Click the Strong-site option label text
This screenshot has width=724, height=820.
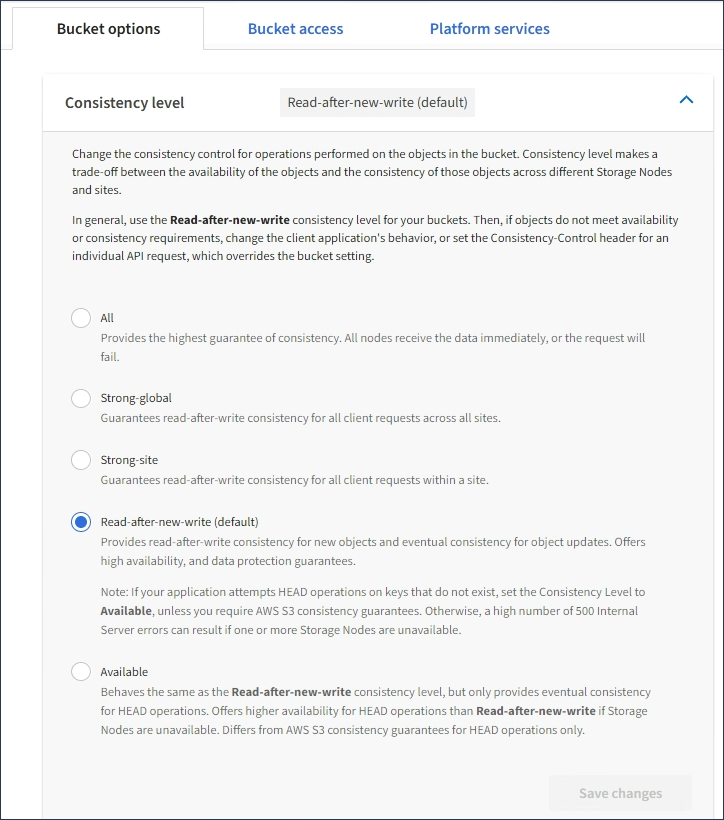coord(129,460)
